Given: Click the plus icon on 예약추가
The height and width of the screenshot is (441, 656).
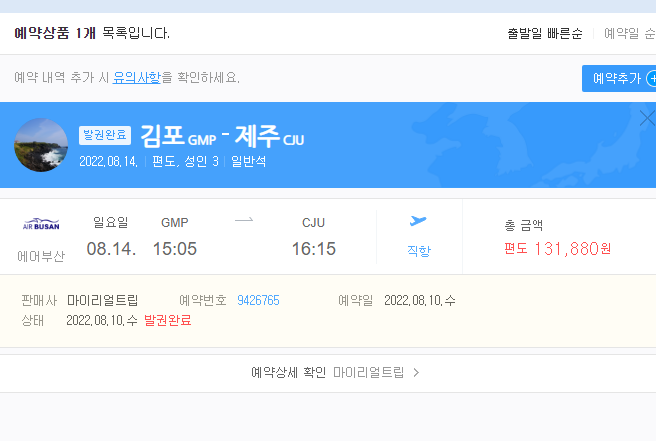Looking at the screenshot, I should click(650, 78).
